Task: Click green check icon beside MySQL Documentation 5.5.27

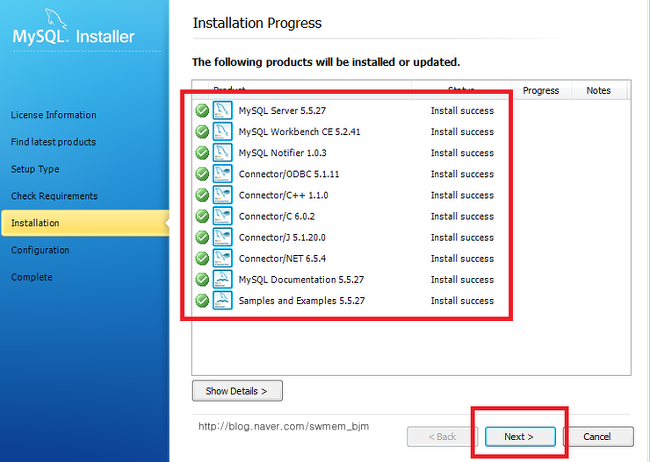Action: pyautogui.click(x=202, y=280)
